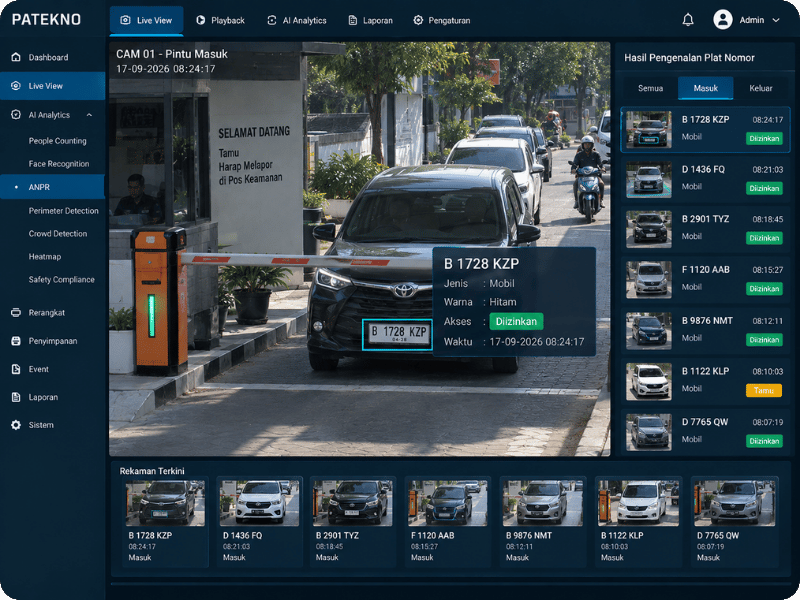Screen dimensions: 800x600
Task: Click Diizinkan badge for D 7765 QW result
Action: pos(764,441)
